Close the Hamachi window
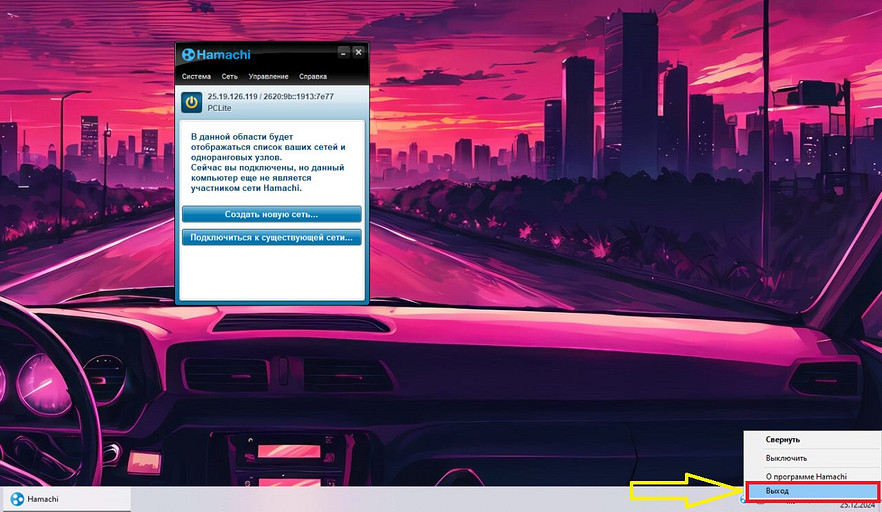This screenshot has height=512, width=882. (x=358, y=52)
